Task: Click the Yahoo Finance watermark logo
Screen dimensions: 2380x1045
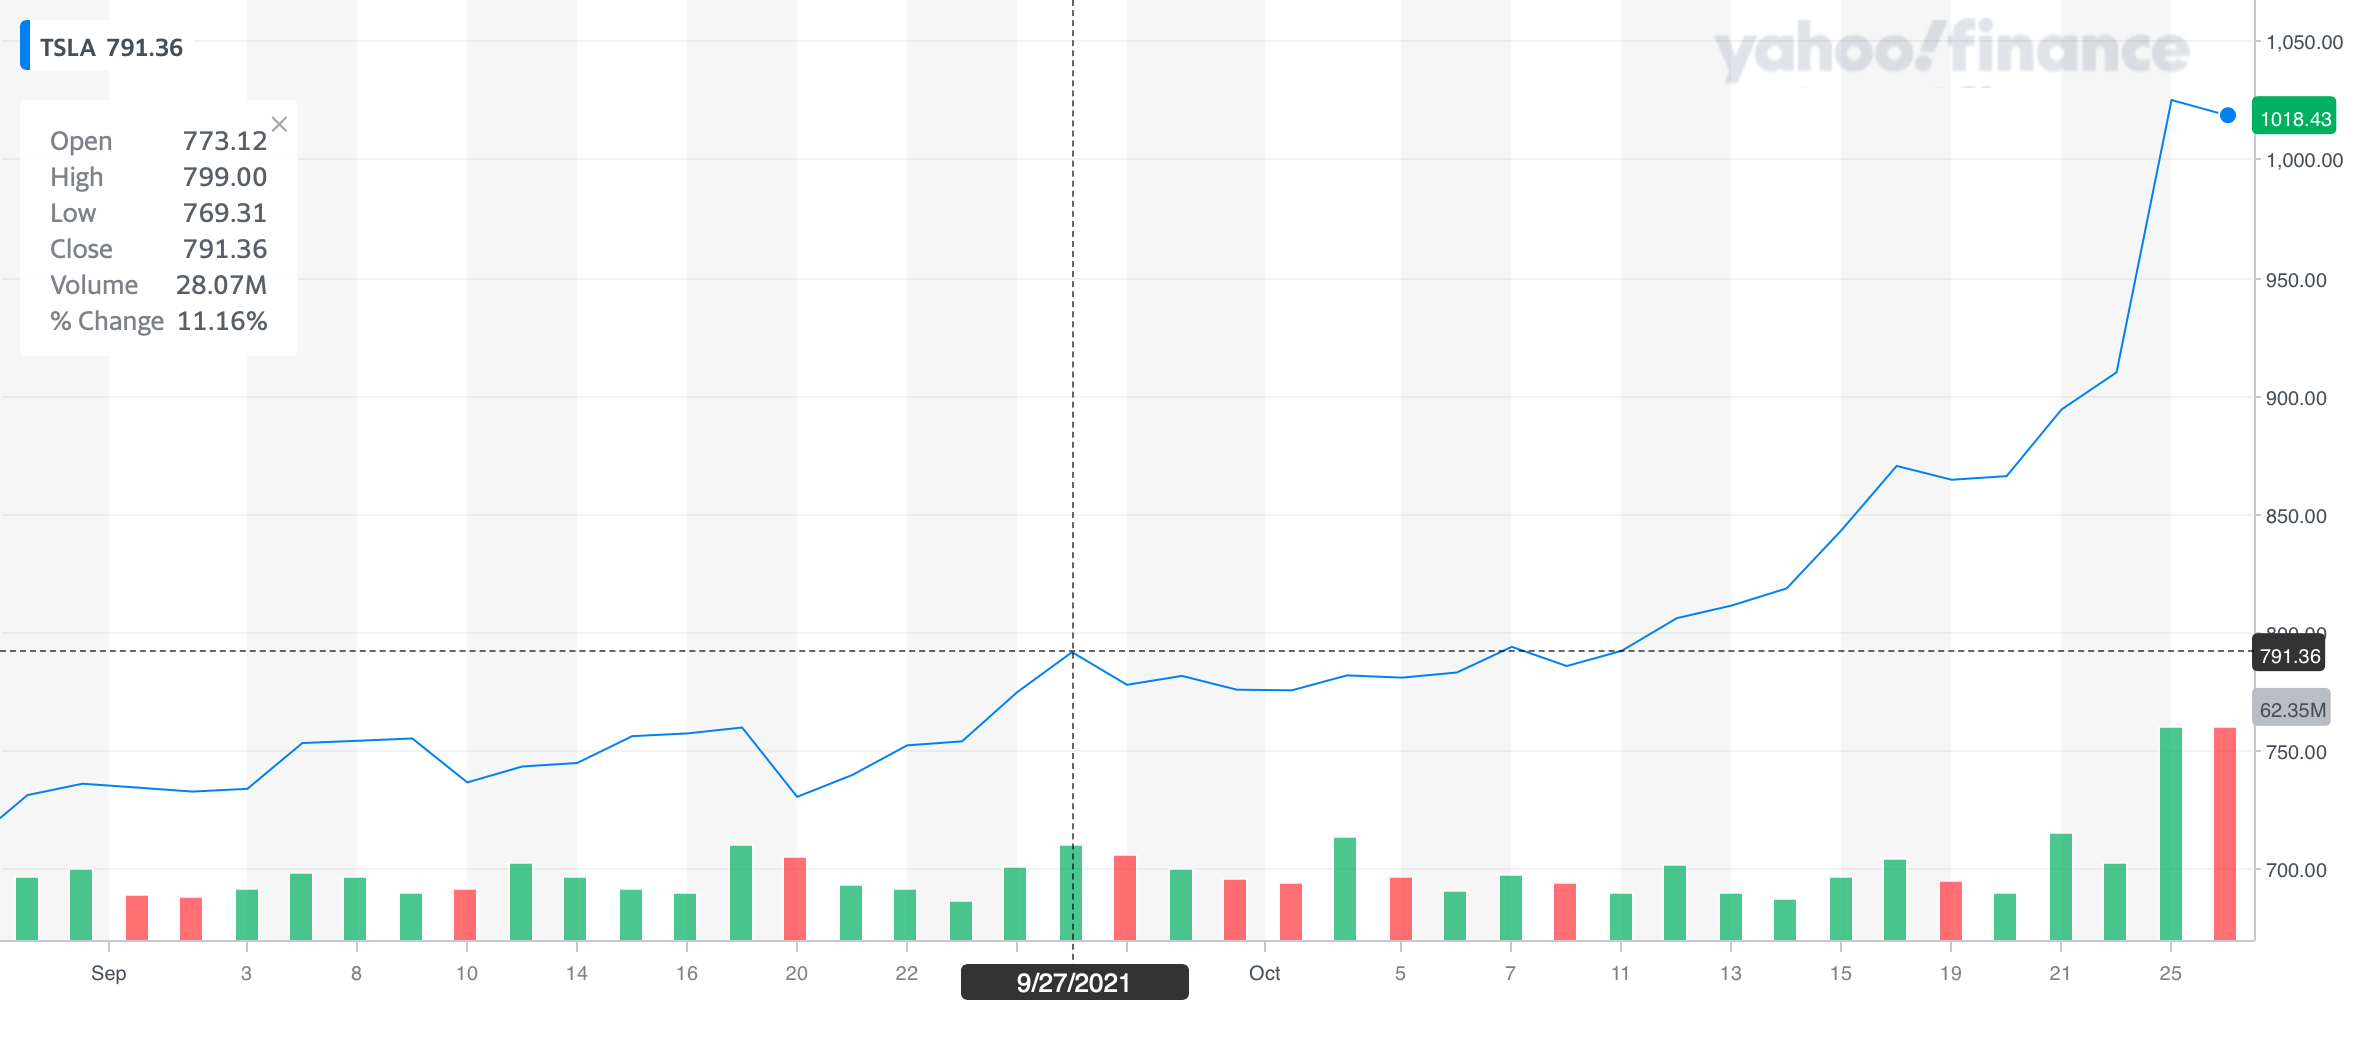Action: tap(1951, 50)
